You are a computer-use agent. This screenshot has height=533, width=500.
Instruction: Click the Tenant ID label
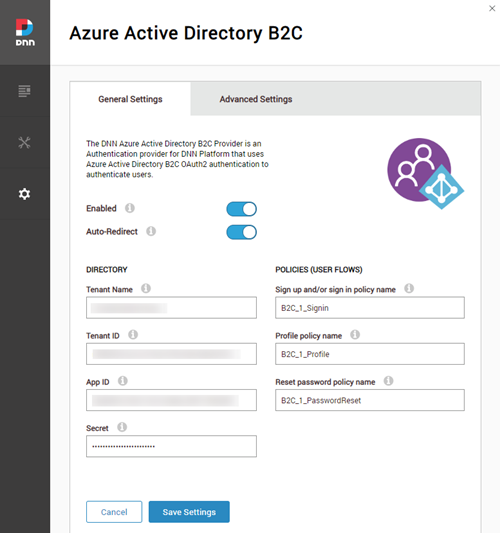pyautogui.click(x=103, y=336)
